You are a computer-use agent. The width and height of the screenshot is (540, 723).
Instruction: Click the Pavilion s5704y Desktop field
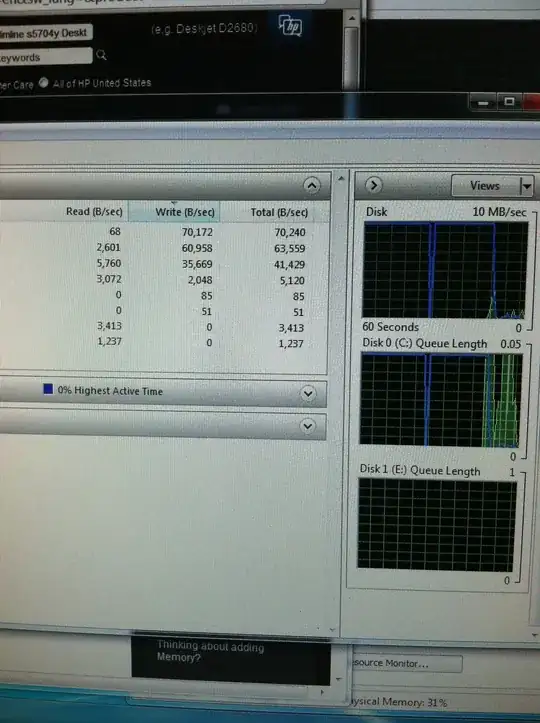(x=45, y=33)
